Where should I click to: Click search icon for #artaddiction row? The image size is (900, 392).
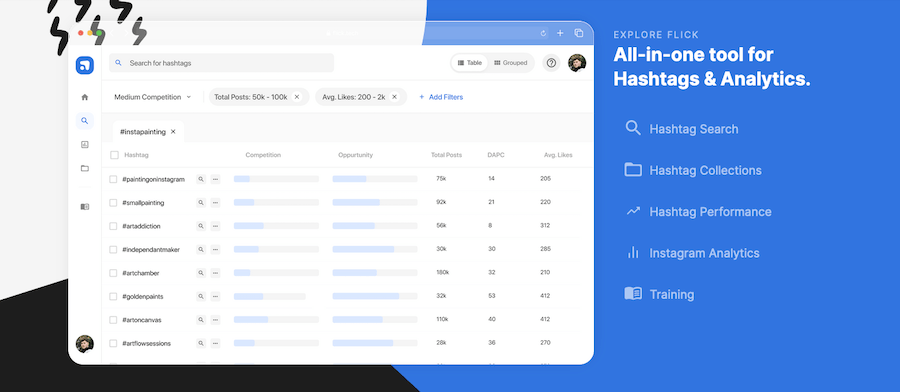[x=201, y=226]
